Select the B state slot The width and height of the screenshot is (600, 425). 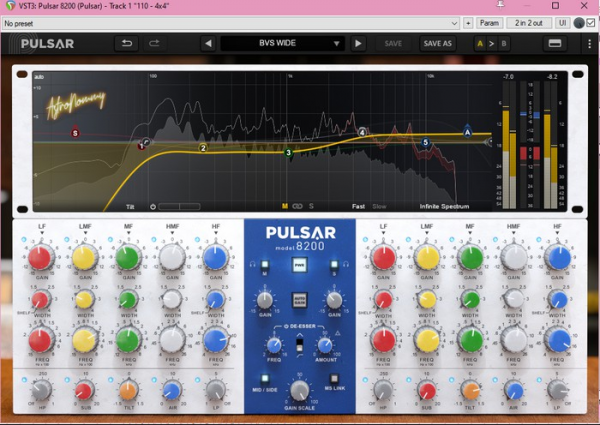[x=504, y=44]
